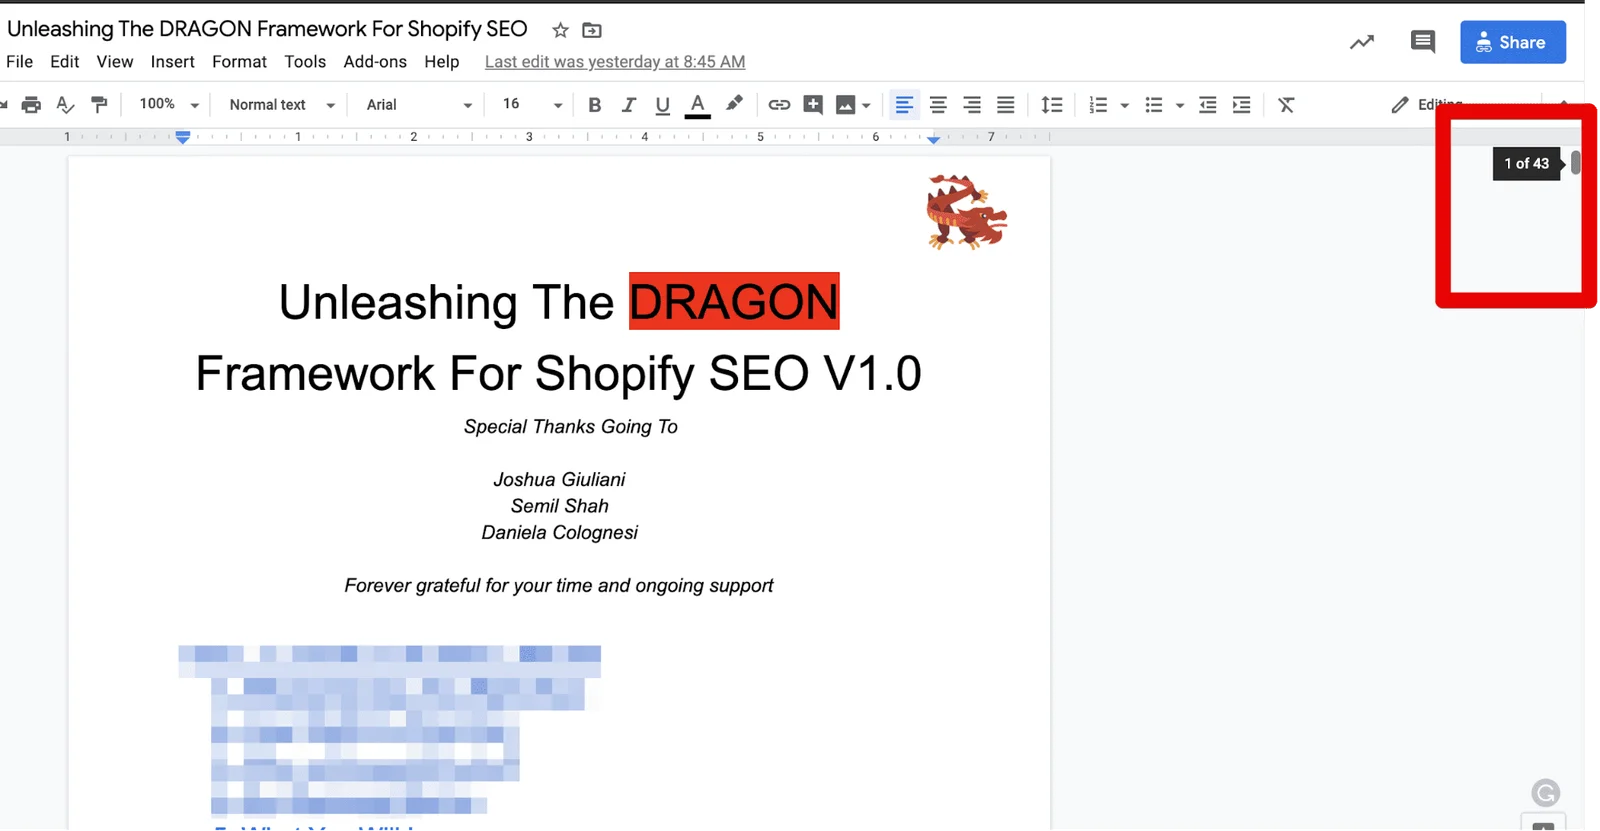Click the highlighted word DRAGON
Screen dimensions: 1600x831
734,301
